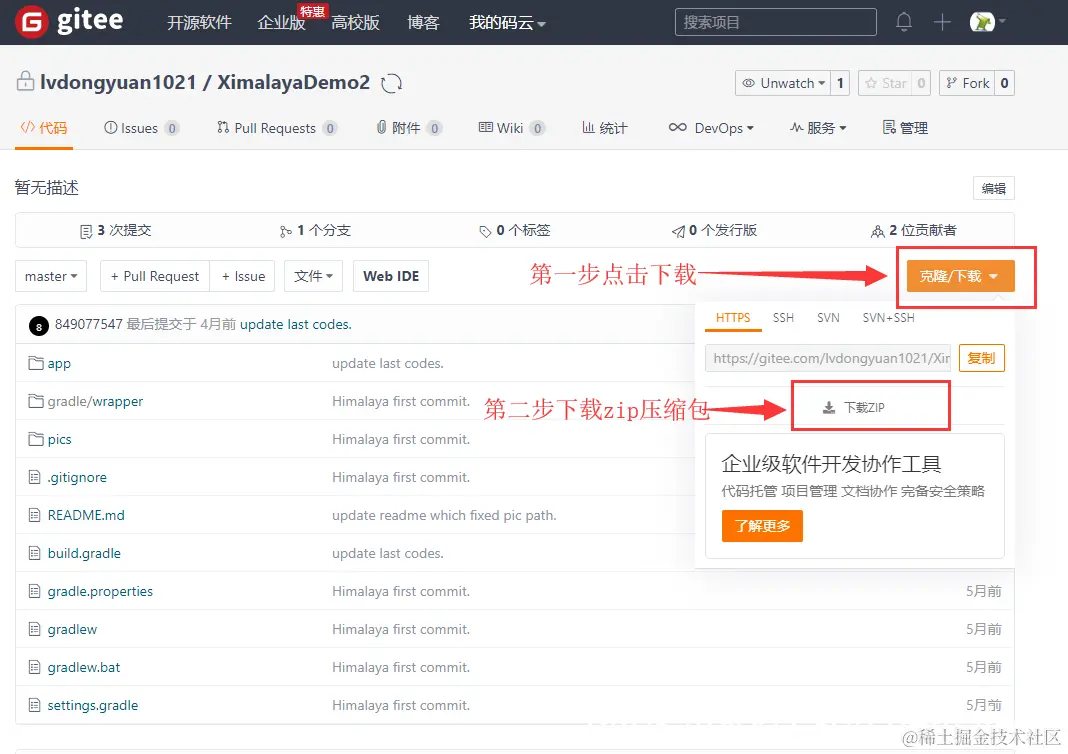Click the 克隆/下载 clone download button

tap(960, 276)
